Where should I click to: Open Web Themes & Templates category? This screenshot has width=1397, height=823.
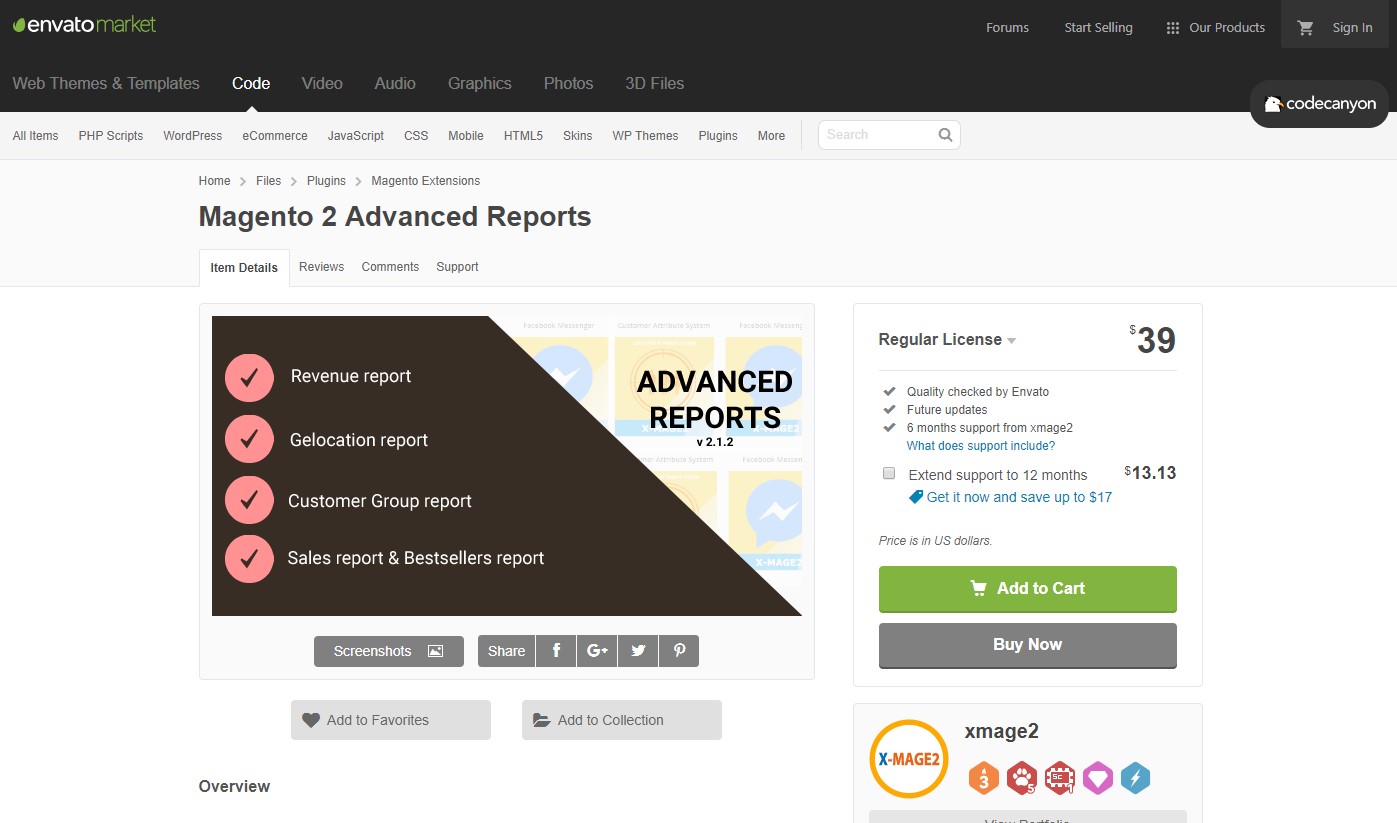coord(106,84)
